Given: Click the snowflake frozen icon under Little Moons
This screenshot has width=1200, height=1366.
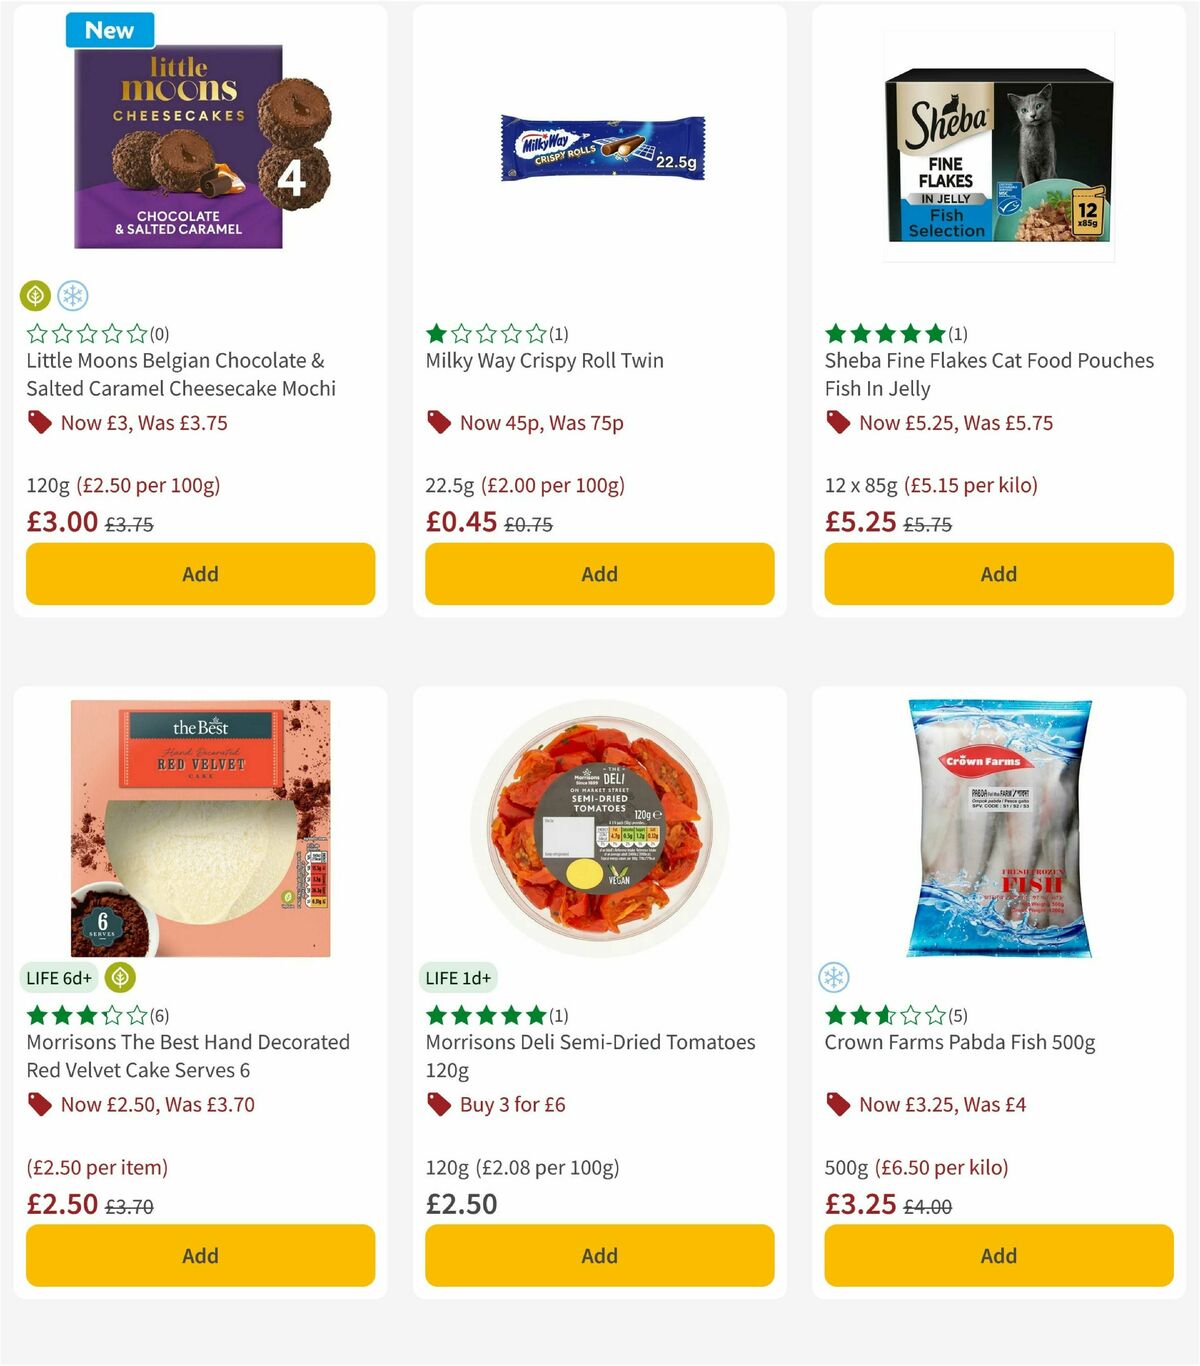Looking at the screenshot, I should pyautogui.click(x=72, y=296).
